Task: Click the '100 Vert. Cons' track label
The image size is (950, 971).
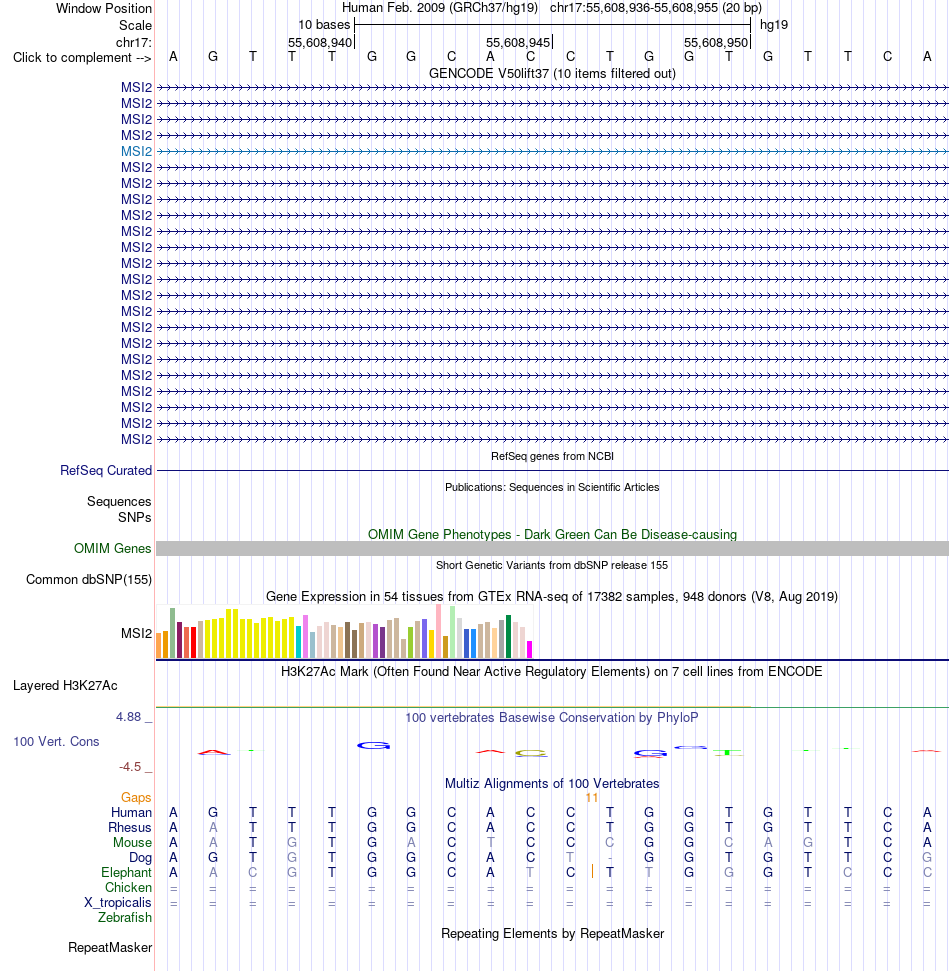Action: pos(56,742)
